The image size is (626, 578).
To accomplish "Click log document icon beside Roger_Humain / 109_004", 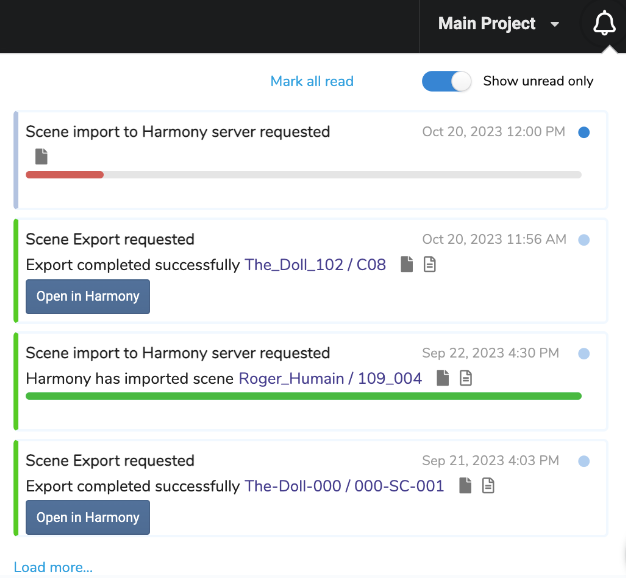I will point(465,378).
